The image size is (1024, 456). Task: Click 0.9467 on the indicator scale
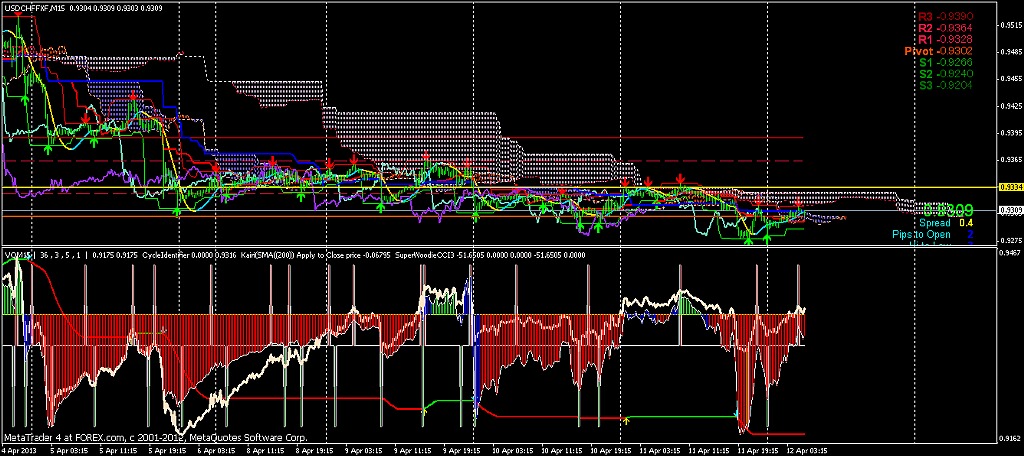pyautogui.click(x=1010, y=252)
